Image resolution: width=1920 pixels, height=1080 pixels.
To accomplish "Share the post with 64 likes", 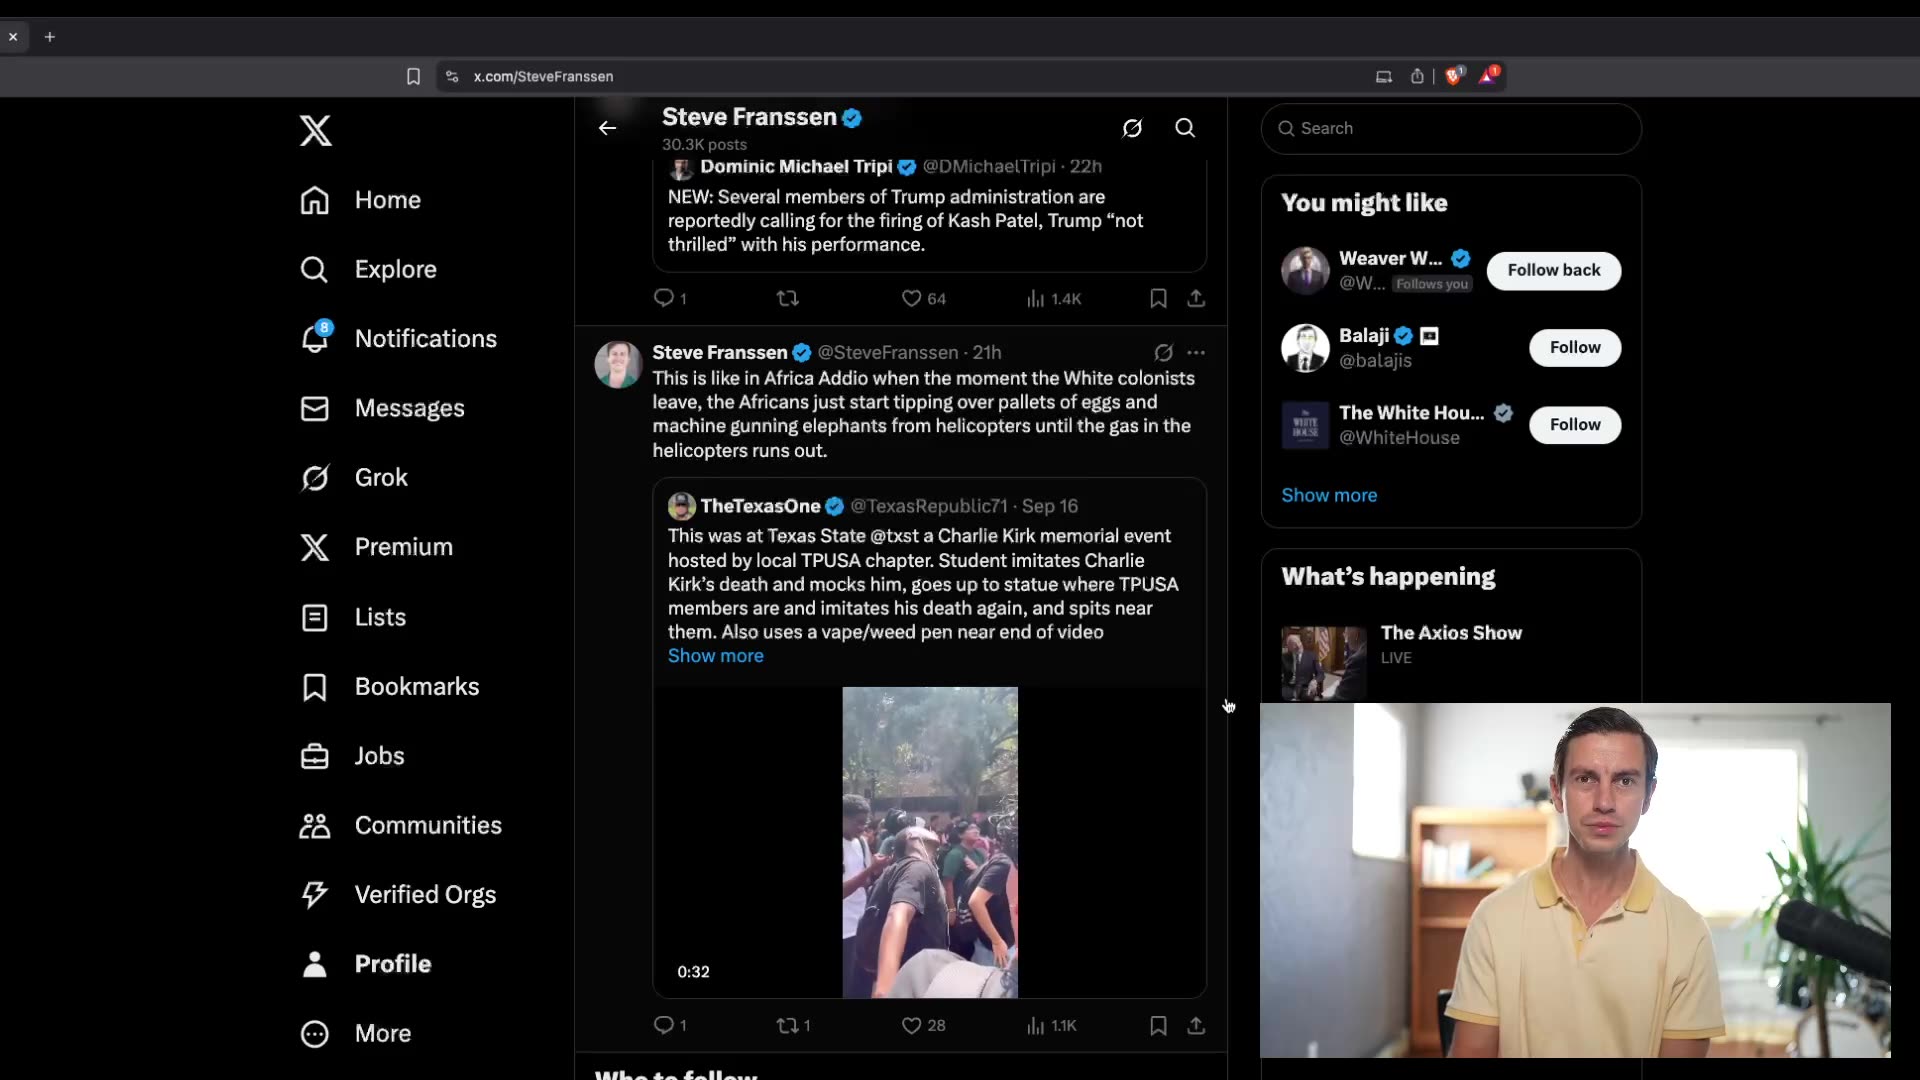I will click(x=1196, y=298).
